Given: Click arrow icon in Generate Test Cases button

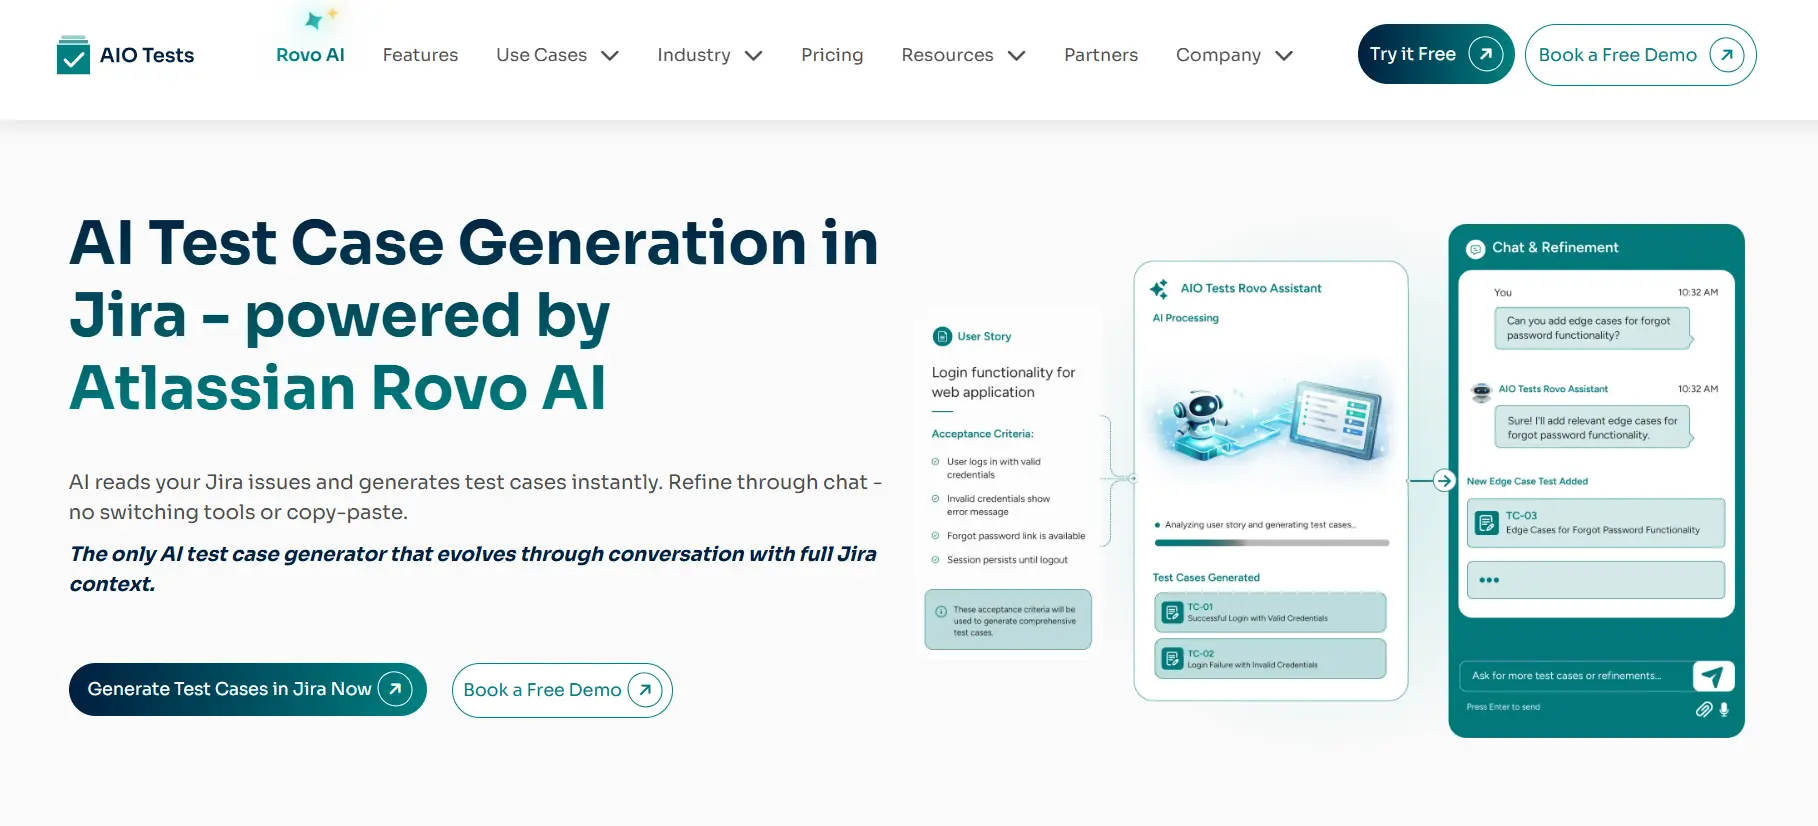Looking at the screenshot, I should 395,689.
